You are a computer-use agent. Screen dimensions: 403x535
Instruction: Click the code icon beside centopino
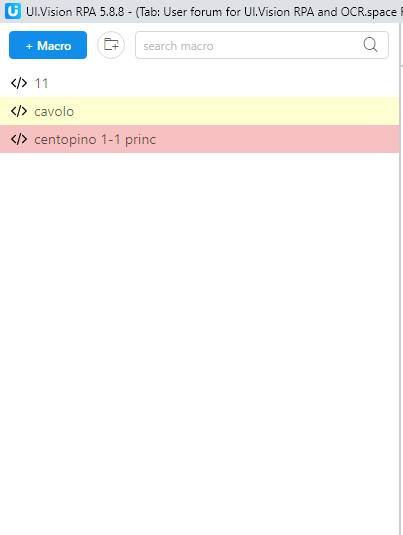point(19,139)
